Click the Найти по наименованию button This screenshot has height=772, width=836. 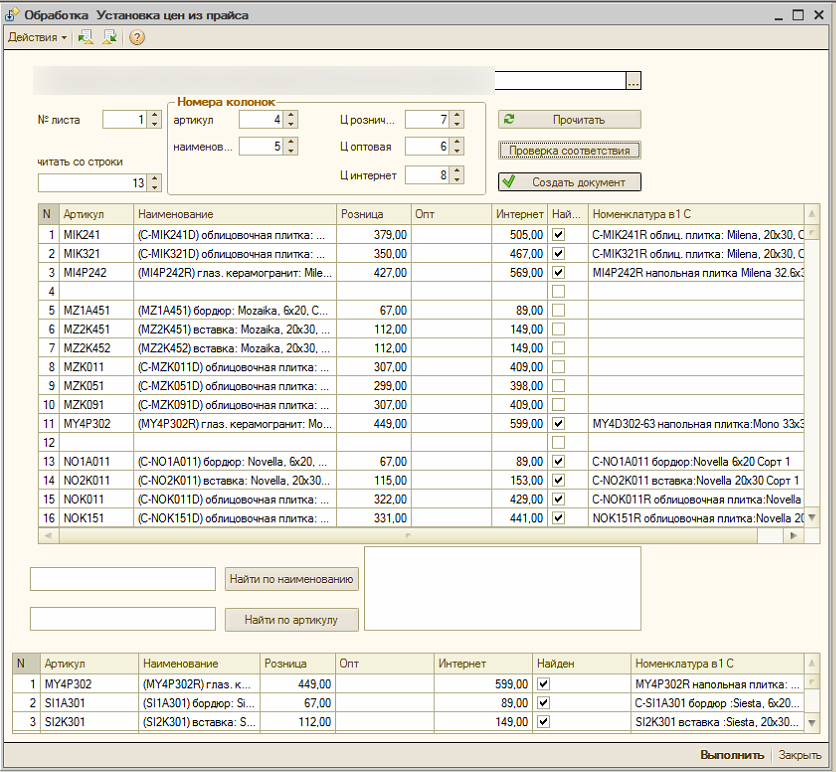(292, 579)
